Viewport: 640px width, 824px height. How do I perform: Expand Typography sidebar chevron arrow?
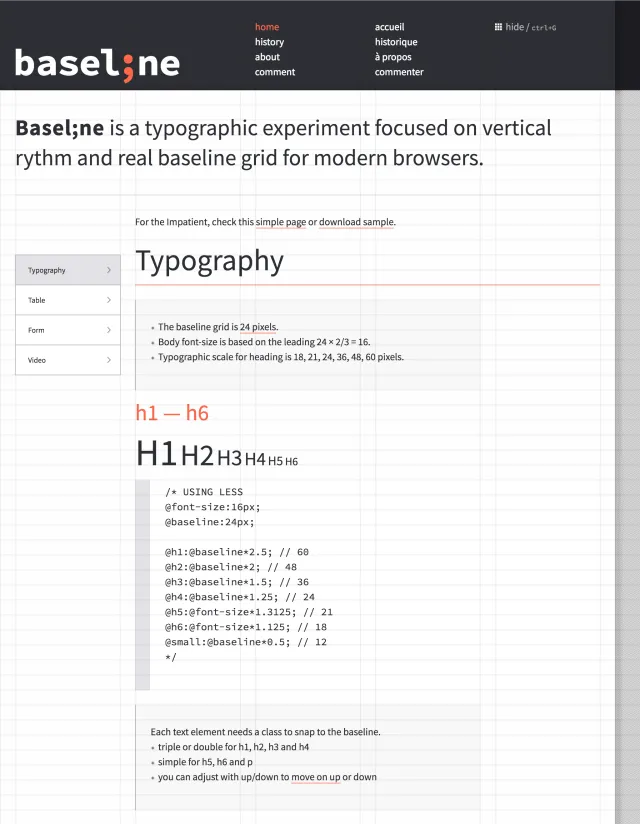109,270
